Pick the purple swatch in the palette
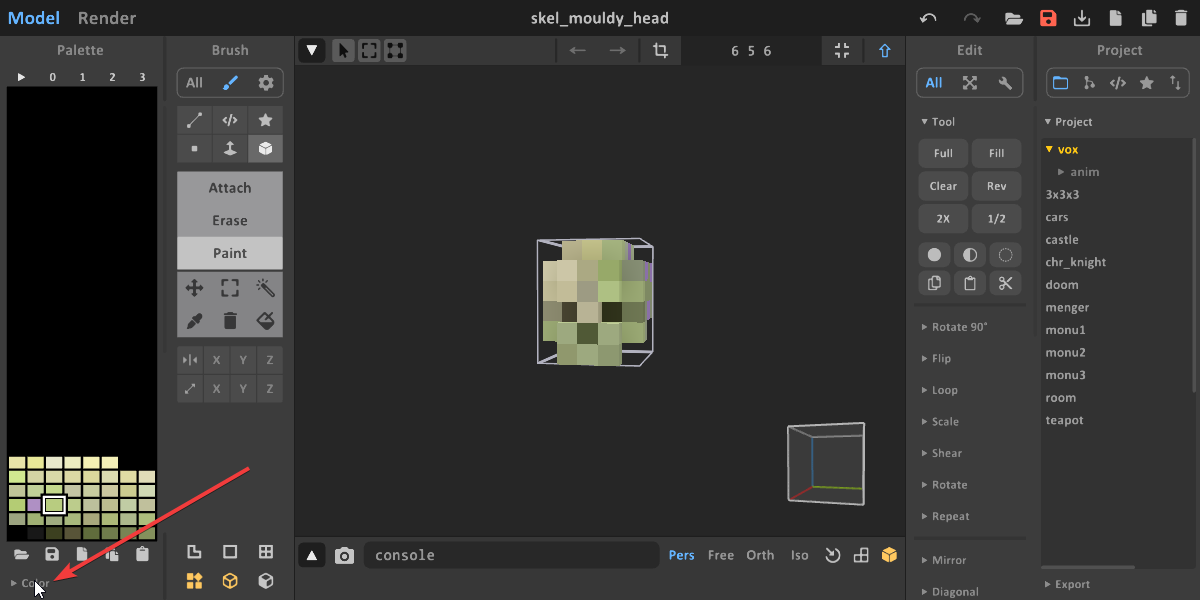This screenshot has height=600, width=1200. 35,505
